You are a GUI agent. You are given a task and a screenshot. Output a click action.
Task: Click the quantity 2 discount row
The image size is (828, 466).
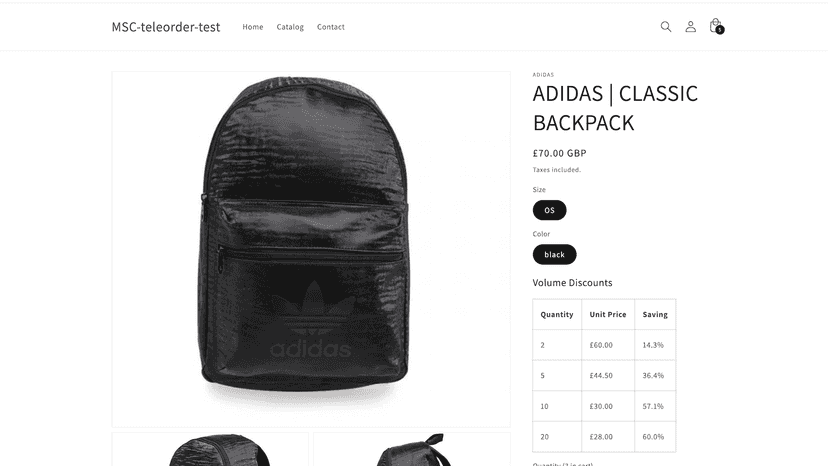coord(604,345)
